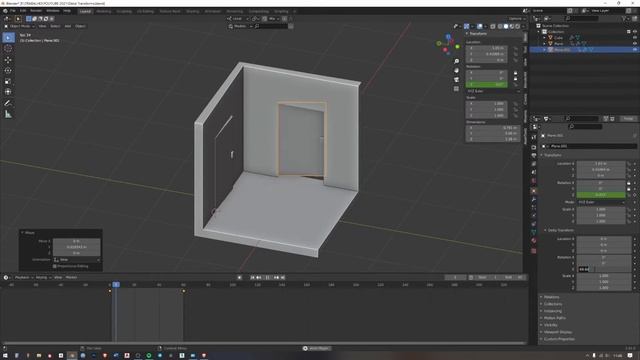The width and height of the screenshot is (640, 360).
Task: Toggle viewport overlays
Action: click(480, 26)
